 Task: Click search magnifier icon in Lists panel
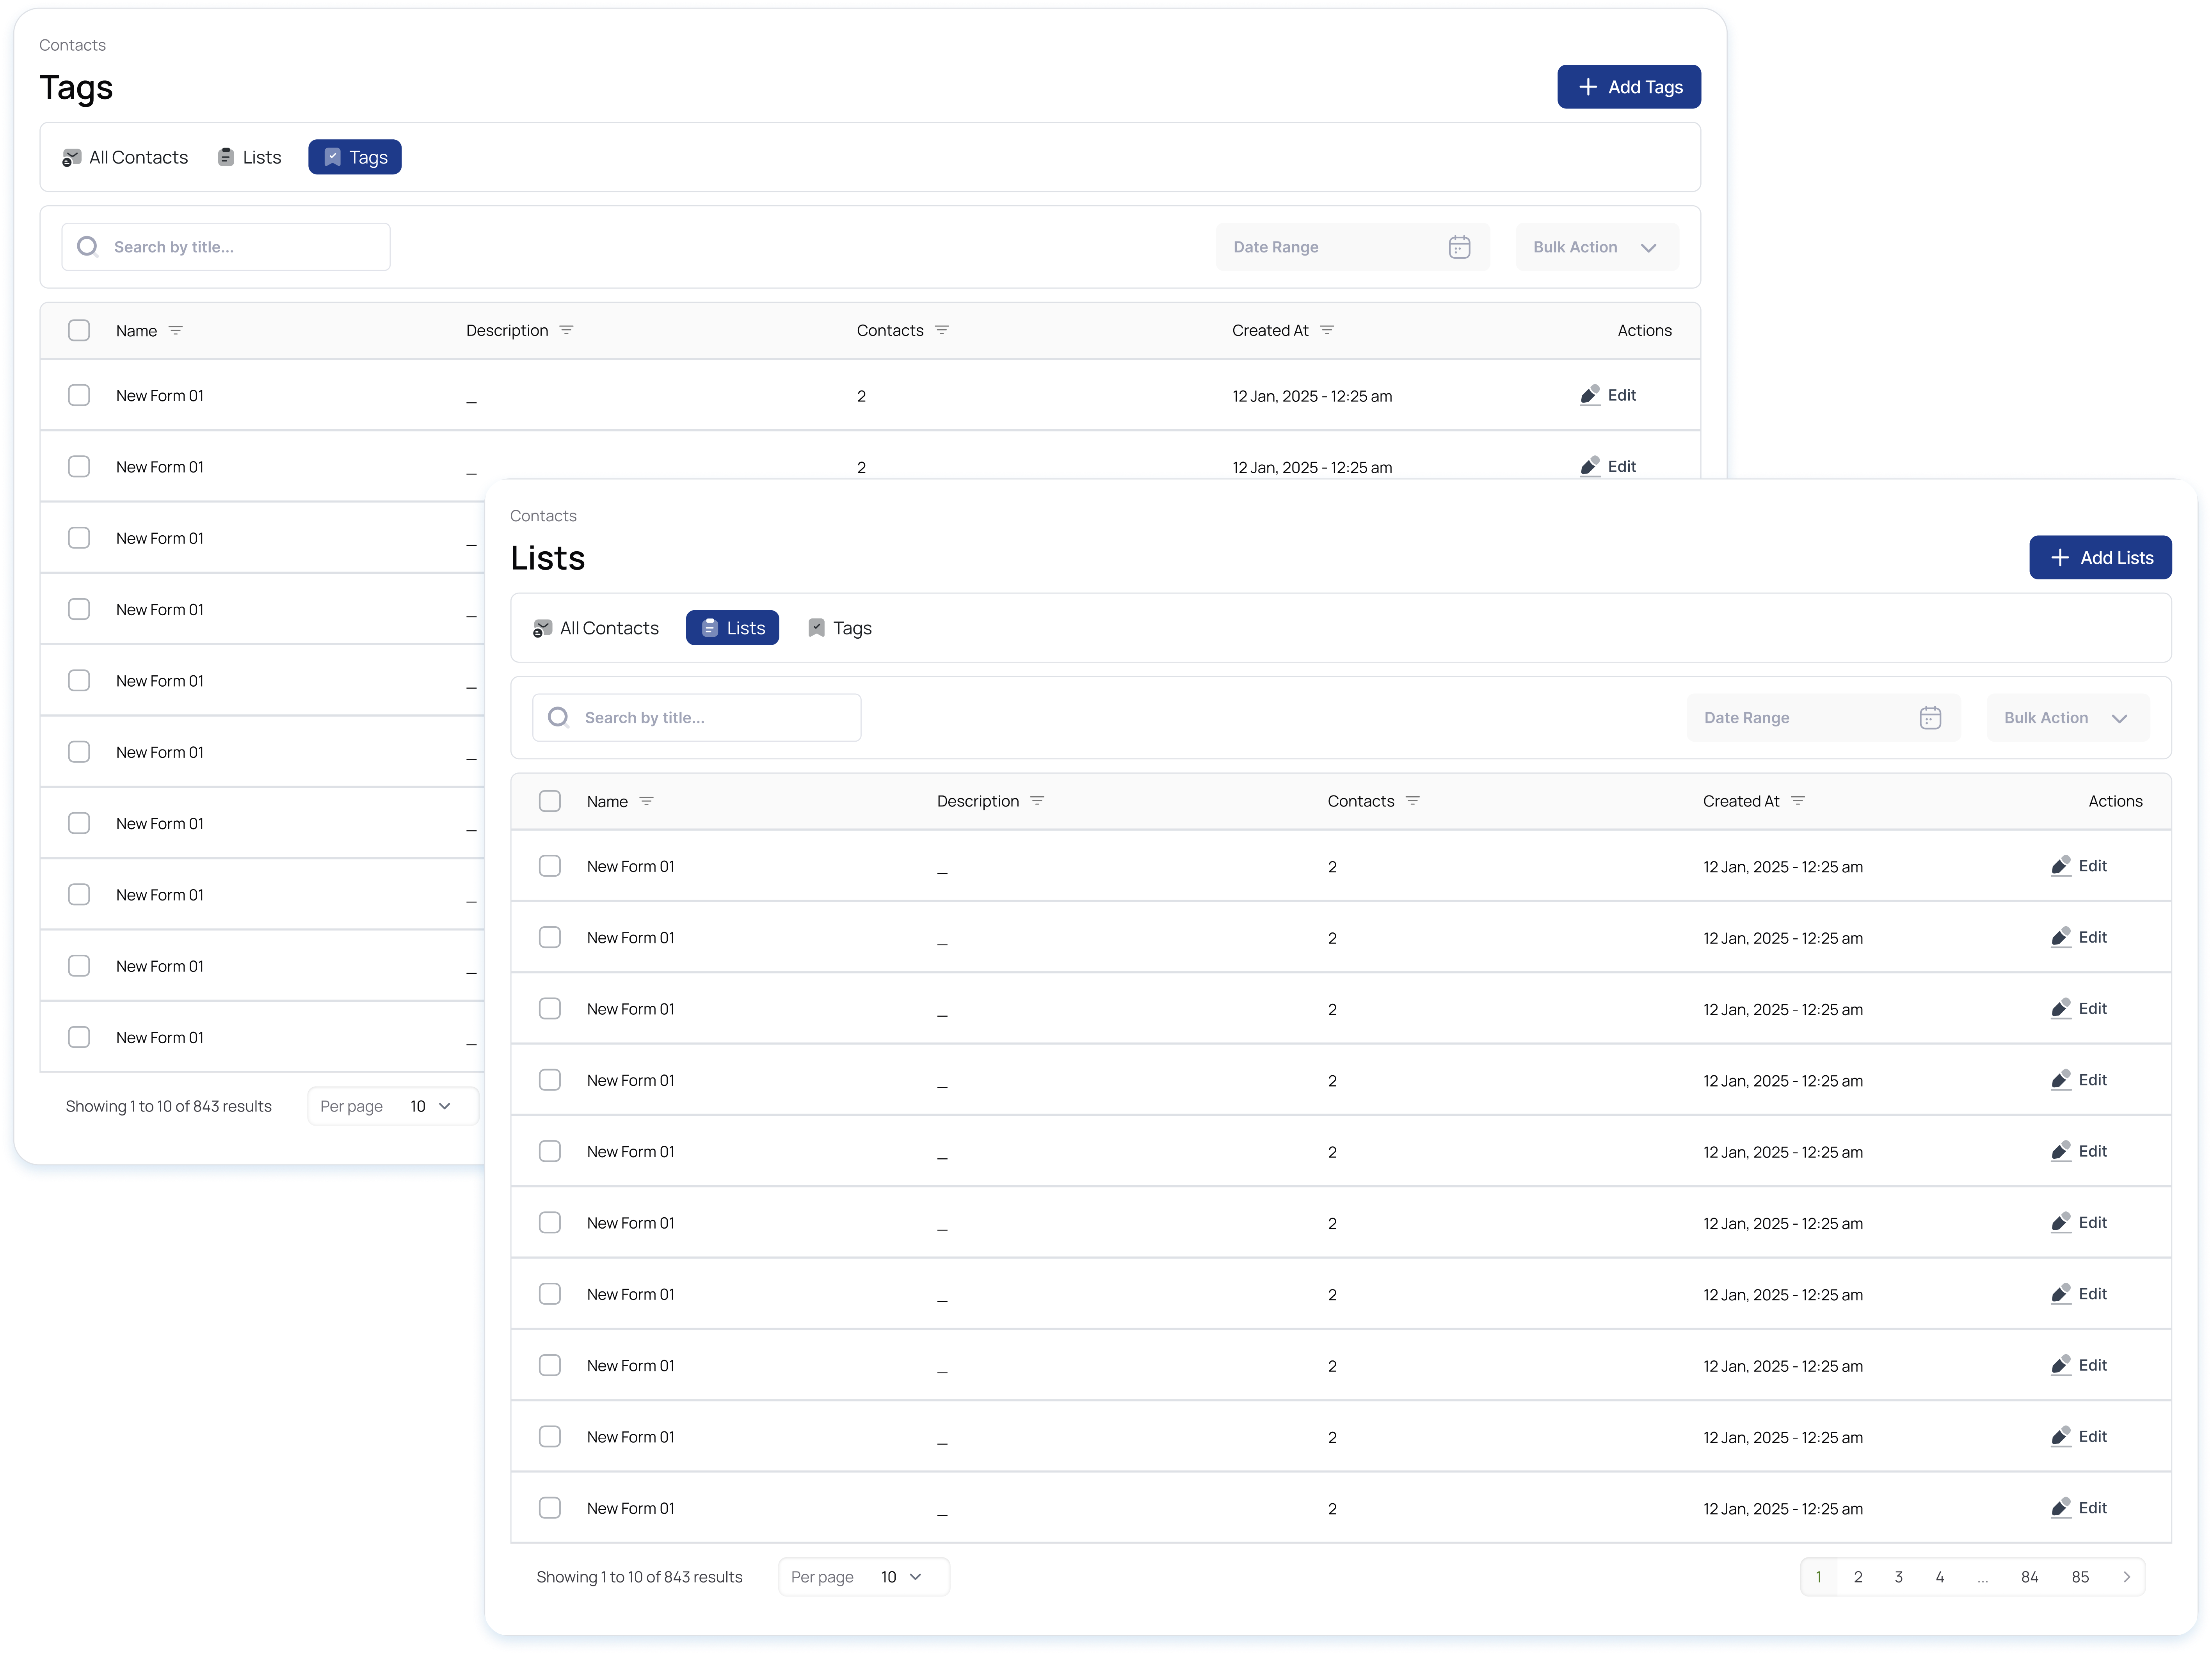coord(558,718)
